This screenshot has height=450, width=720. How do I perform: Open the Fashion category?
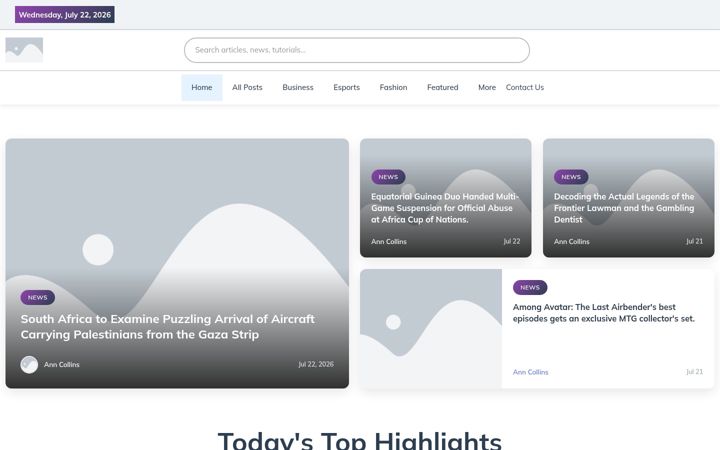click(x=393, y=87)
